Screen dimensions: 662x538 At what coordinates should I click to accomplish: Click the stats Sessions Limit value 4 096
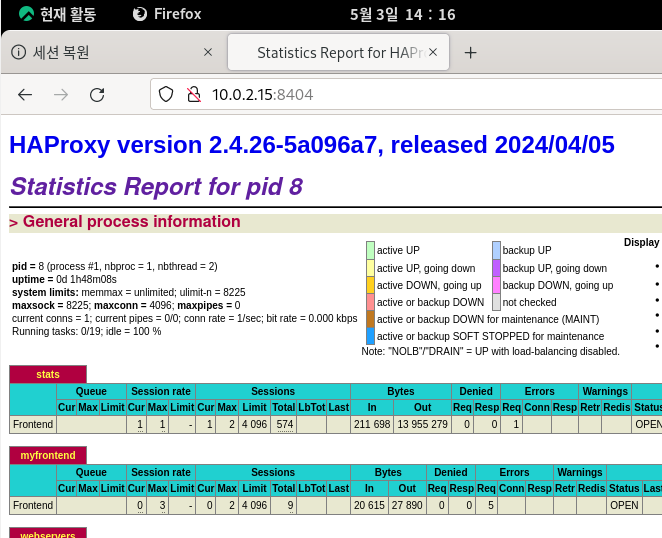click(x=254, y=424)
